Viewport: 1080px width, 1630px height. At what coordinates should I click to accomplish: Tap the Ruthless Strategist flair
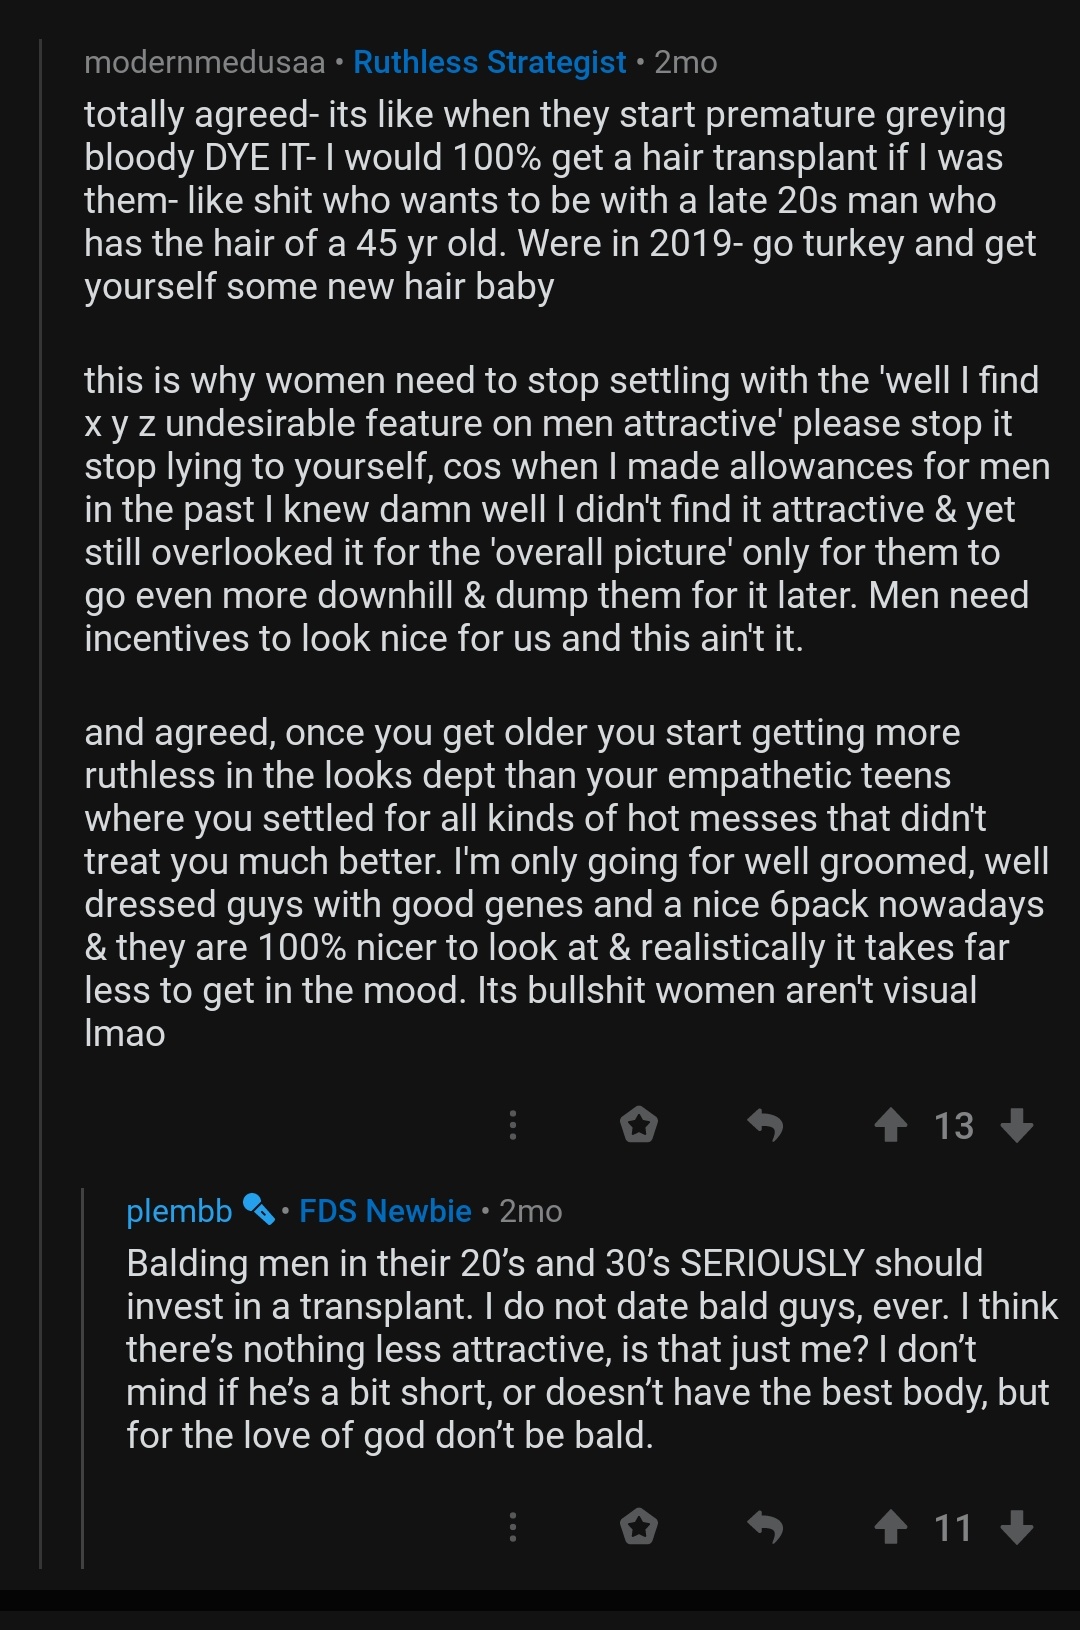[490, 62]
